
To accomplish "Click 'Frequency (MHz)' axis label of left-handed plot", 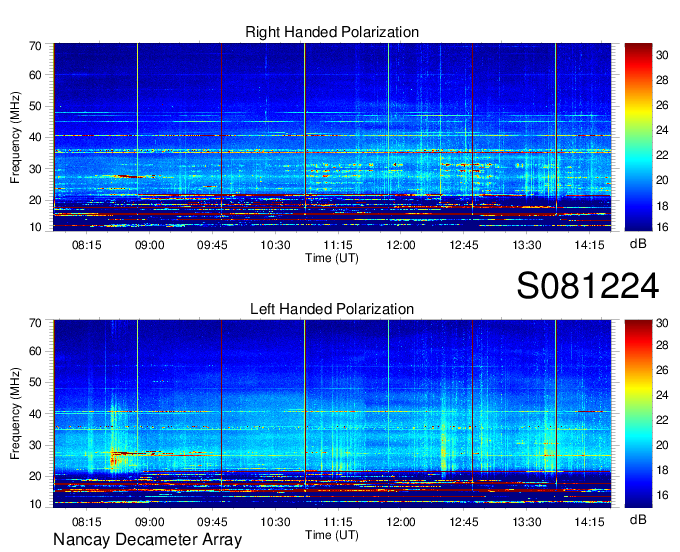I will pos(15,414).
